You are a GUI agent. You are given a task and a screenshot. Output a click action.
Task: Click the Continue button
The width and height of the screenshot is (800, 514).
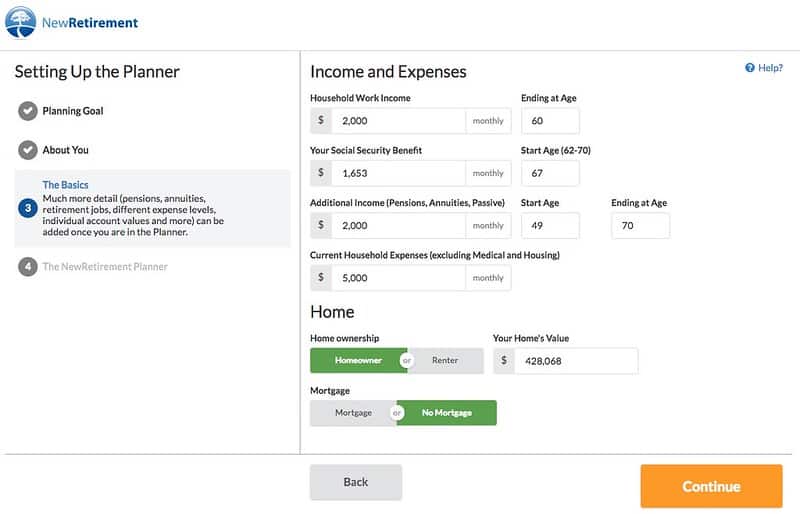(x=711, y=486)
